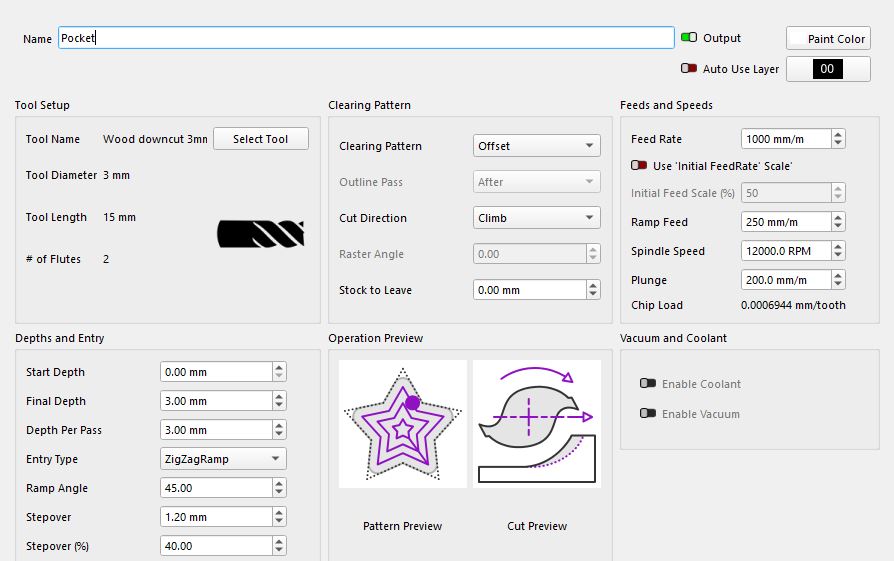Increase Spindle Speed with up arrow

838,247
